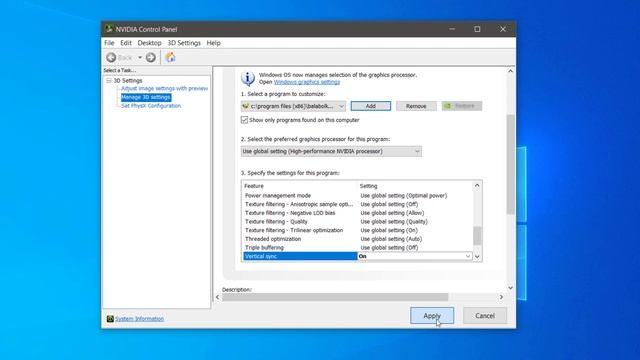Close the NVIDIA Control Panel window
This screenshot has width=640, height=360.
click(503, 29)
